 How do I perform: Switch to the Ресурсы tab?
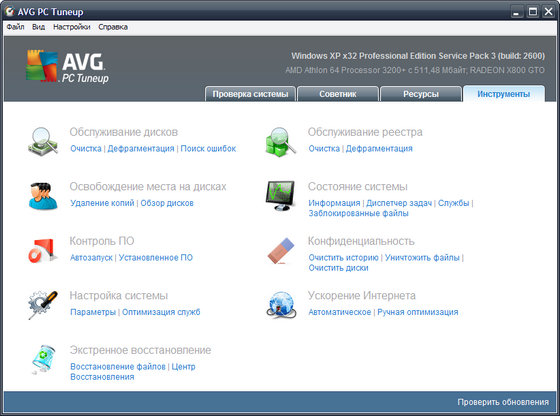421,94
